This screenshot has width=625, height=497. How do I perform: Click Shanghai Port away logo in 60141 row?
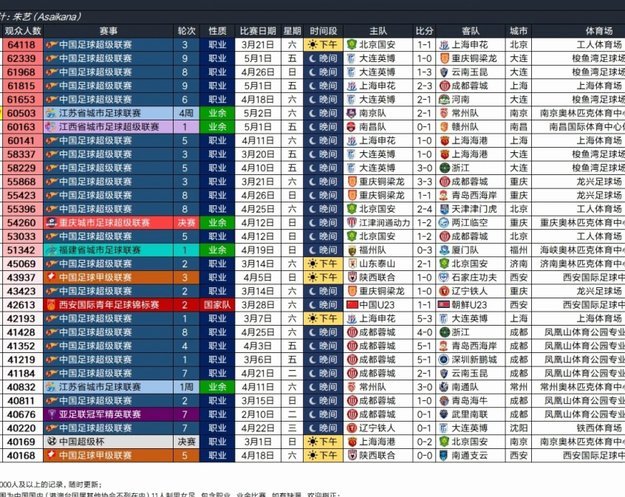click(x=444, y=140)
